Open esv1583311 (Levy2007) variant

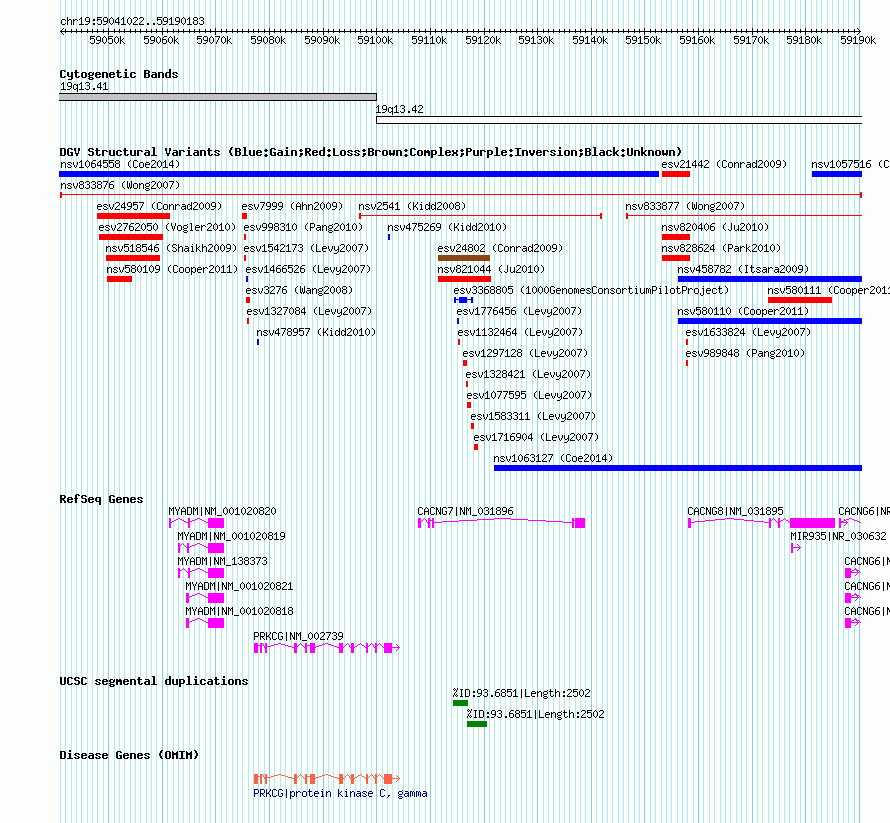pos(533,416)
